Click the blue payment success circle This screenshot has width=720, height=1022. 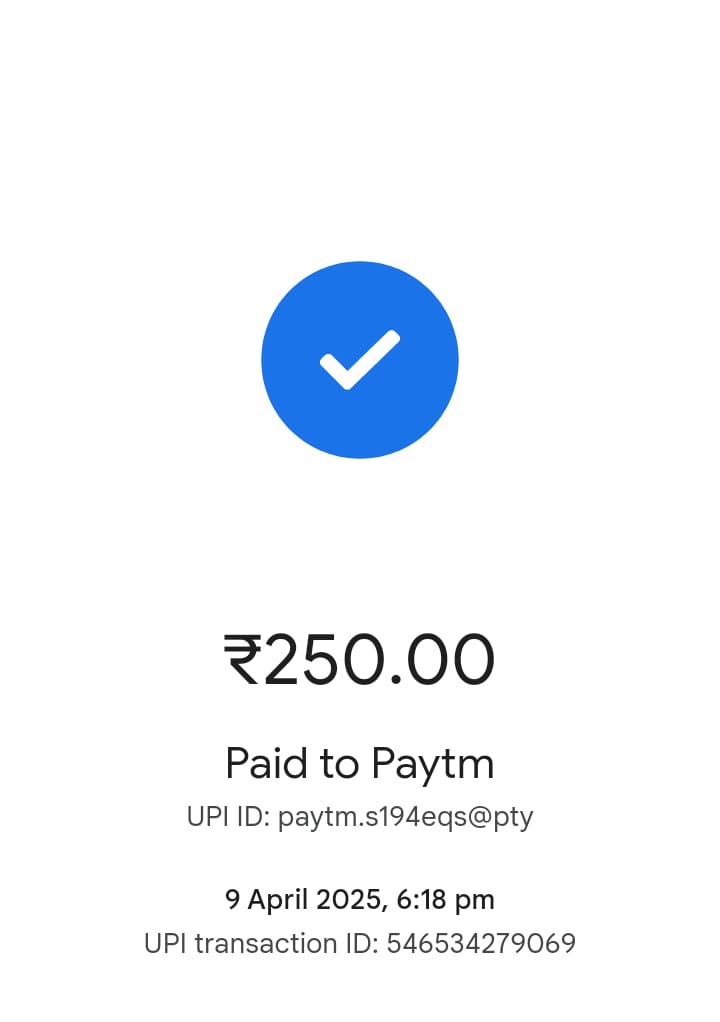coord(360,360)
